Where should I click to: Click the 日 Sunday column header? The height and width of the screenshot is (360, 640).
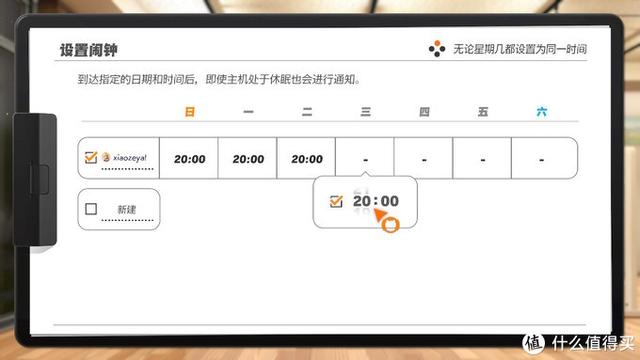pyautogui.click(x=190, y=112)
